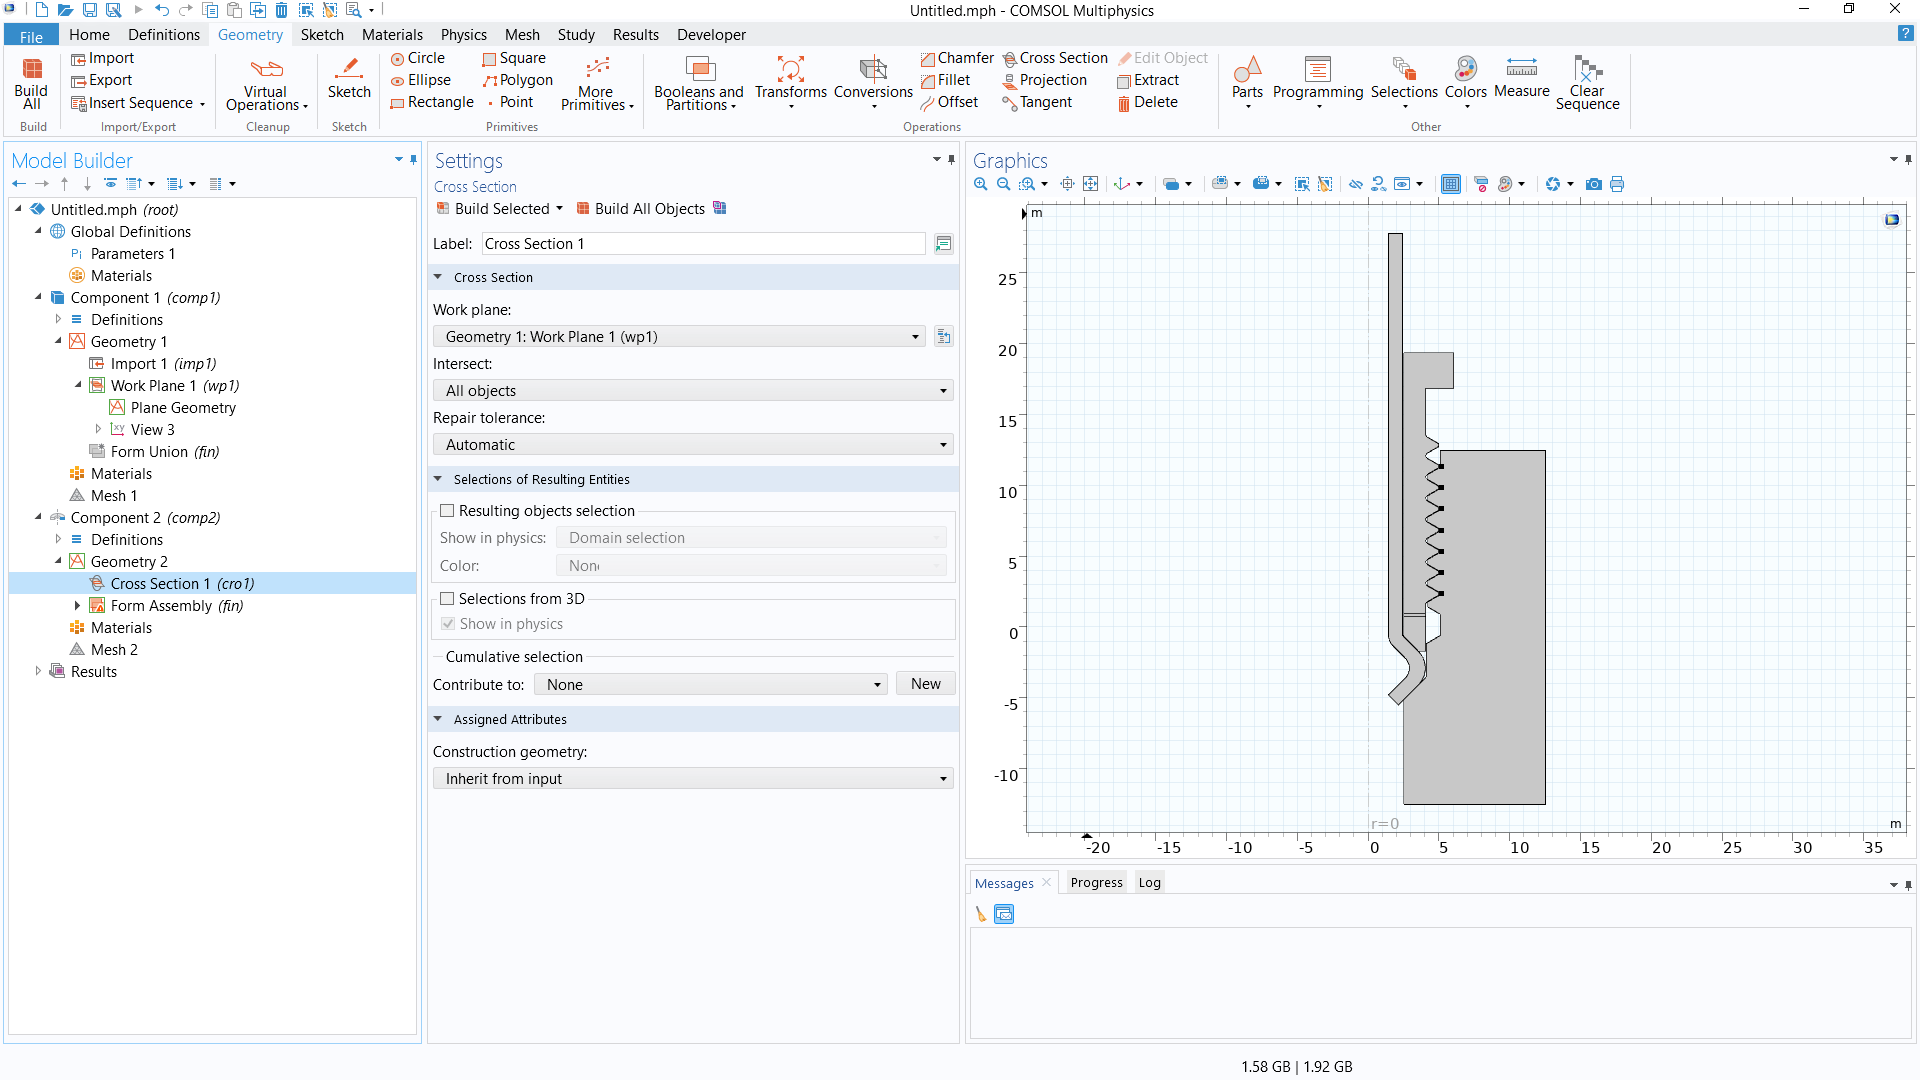Viewport: 1920px width, 1080px height.
Task: Open the Repair tolerance dropdown
Action: [x=693, y=445]
